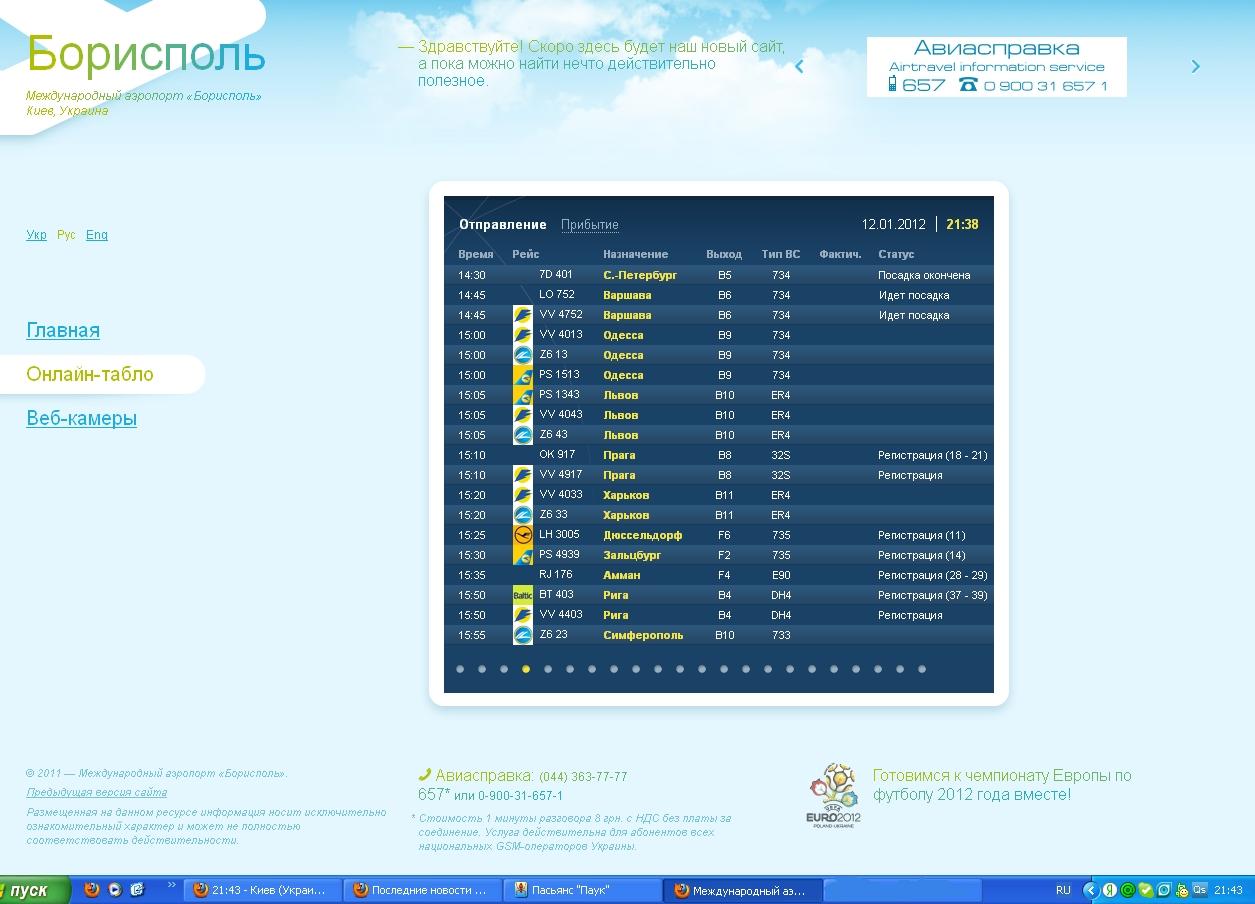Click the left arrow beside the Авиасправка banner
Screen dimensions: 1255x904
(x=799, y=67)
